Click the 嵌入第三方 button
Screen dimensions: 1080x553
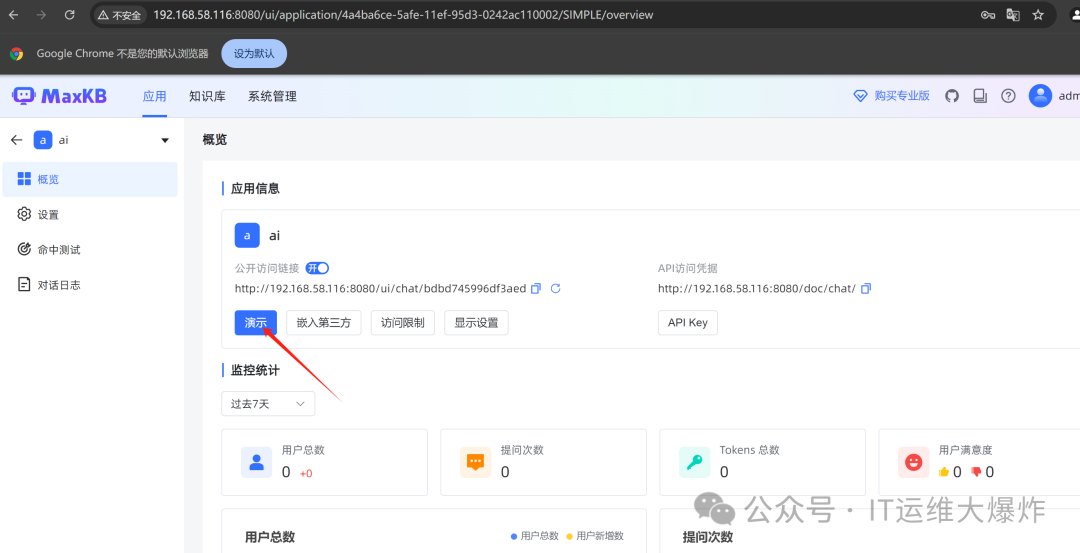tap(324, 322)
